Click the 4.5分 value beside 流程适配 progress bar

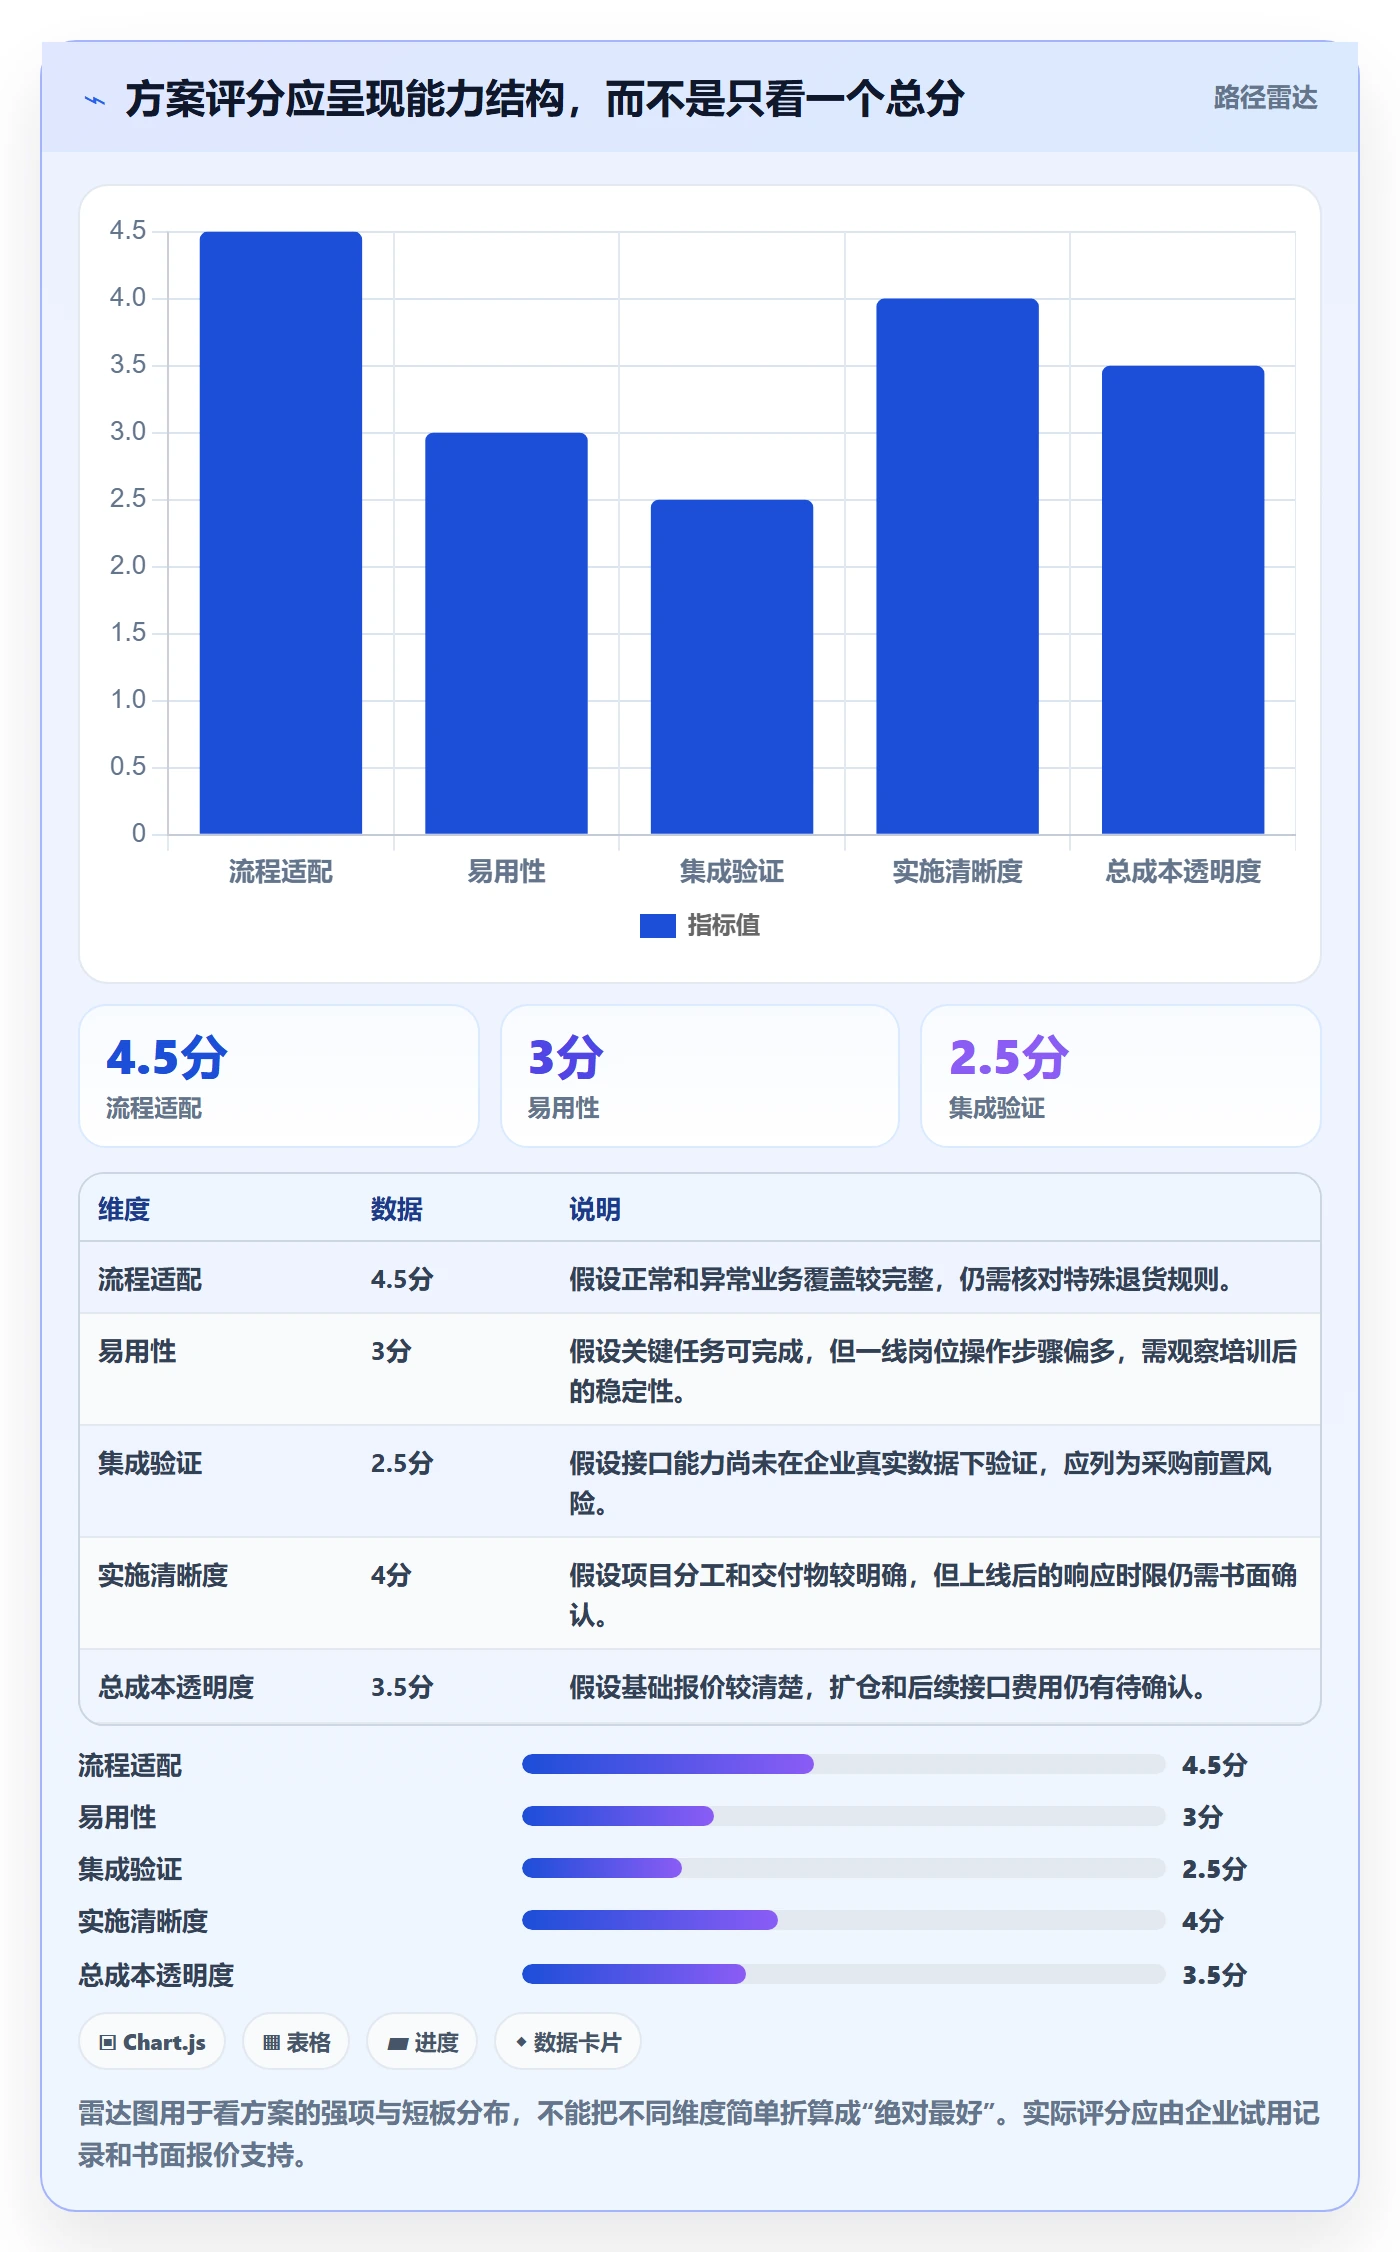click(x=1214, y=1765)
